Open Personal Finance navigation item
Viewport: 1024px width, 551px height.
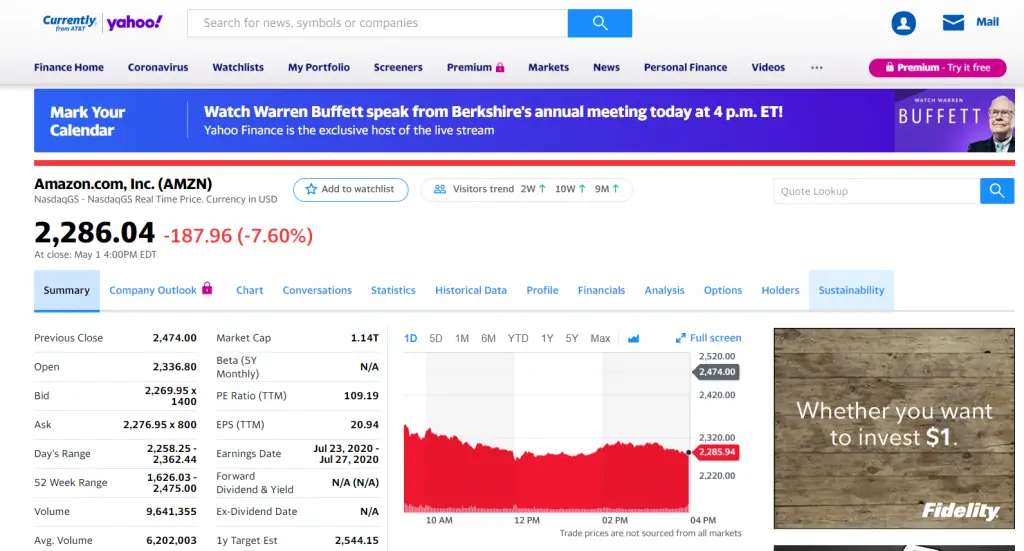(685, 67)
